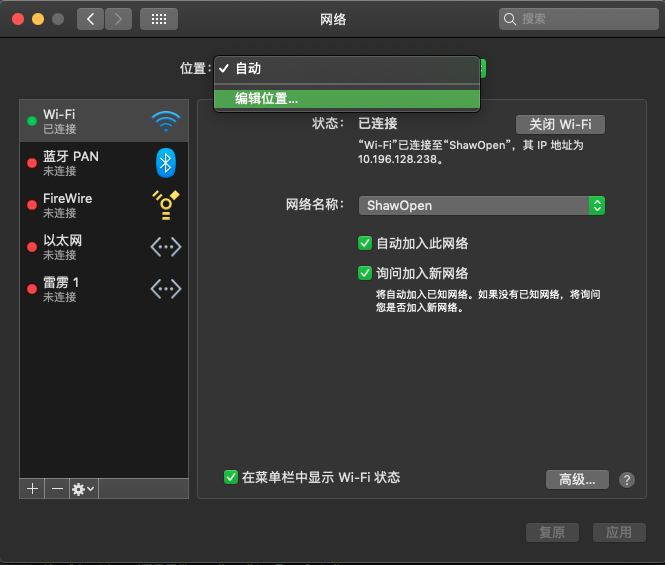This screenshot has width=665, height=565.
Task: Open help with the question mark button
Action: [x=627, y=480]
